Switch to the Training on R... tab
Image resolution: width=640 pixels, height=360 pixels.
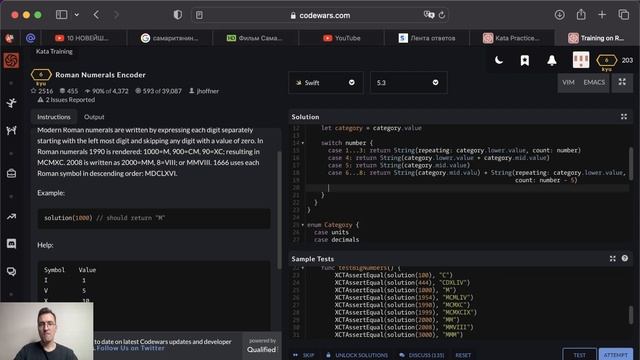point(596,38)
